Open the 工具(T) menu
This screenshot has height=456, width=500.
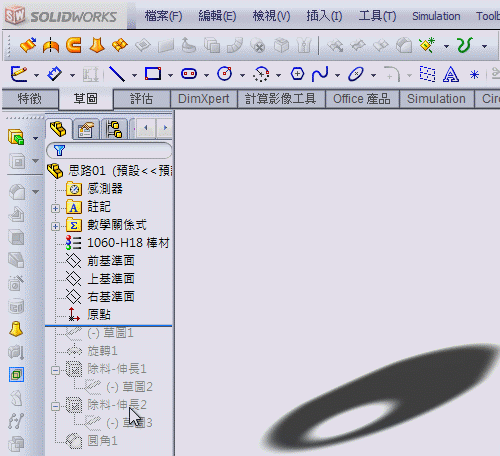click(x=377, y=16)
